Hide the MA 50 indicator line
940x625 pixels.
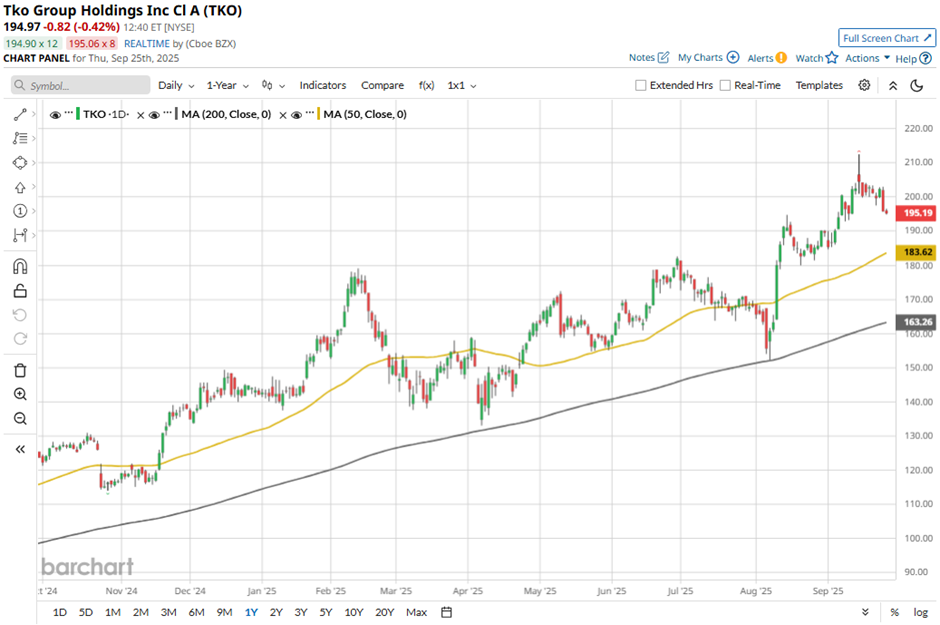[296, 114]
